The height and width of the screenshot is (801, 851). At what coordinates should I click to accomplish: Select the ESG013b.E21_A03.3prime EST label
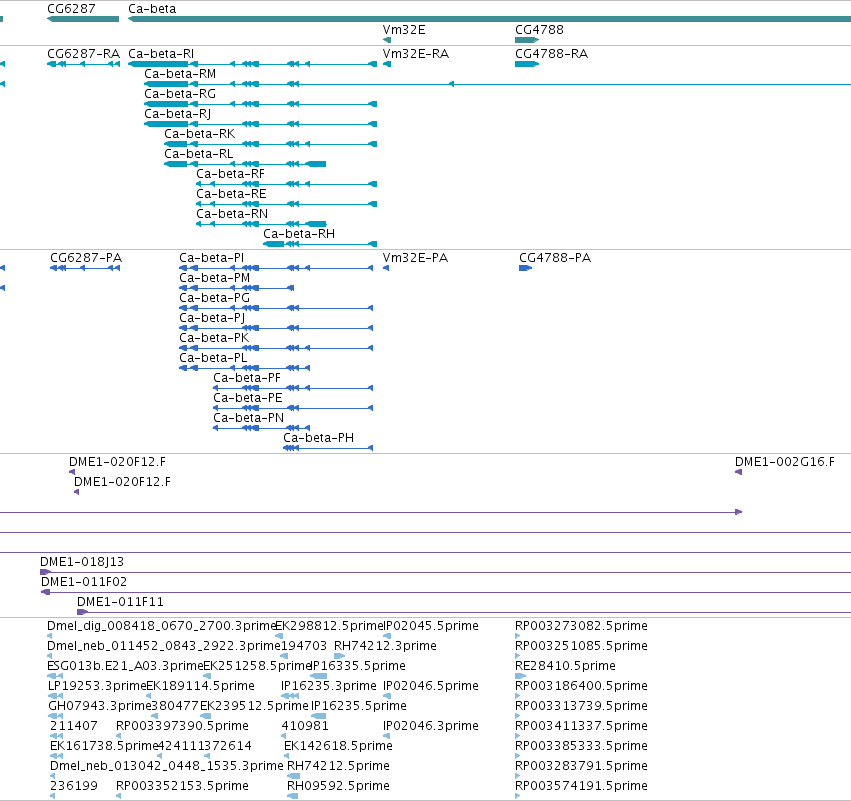click(125, 666)
